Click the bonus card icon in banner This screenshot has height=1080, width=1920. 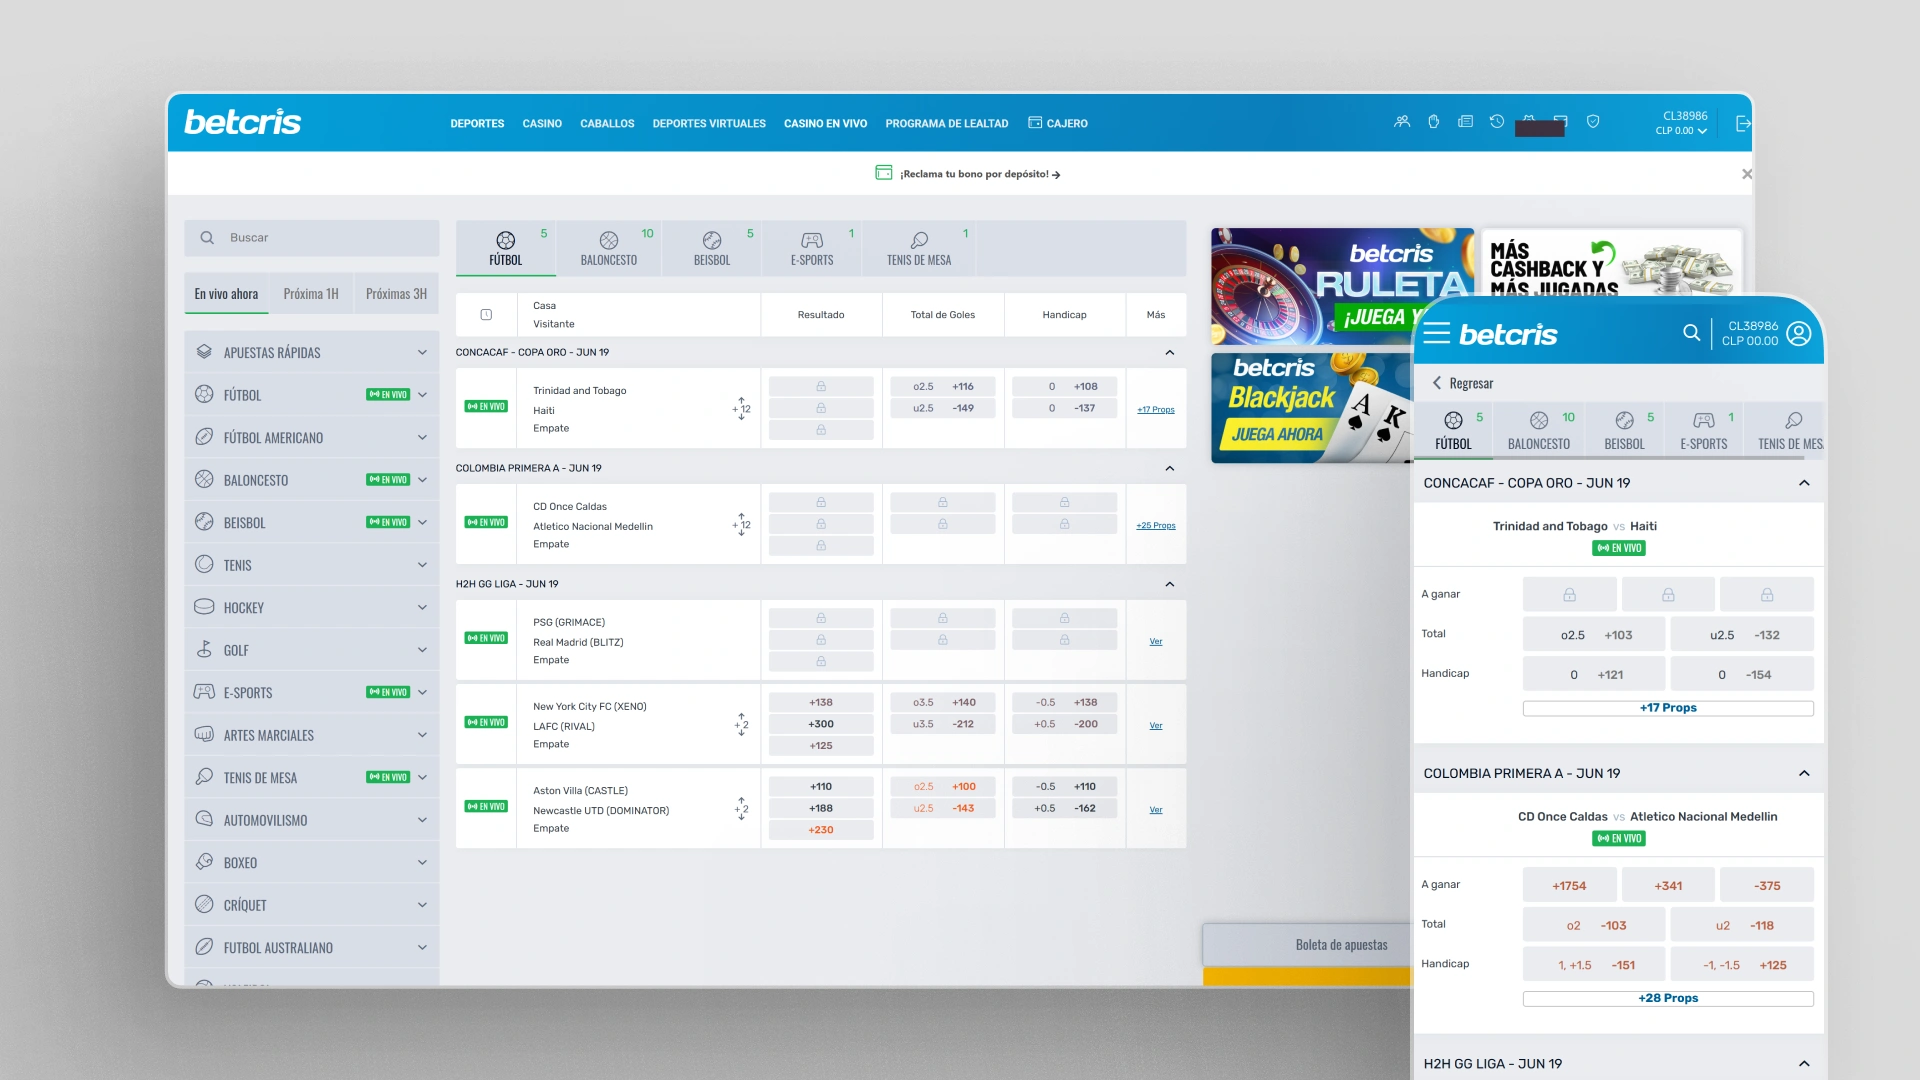(x=884, y=173)
